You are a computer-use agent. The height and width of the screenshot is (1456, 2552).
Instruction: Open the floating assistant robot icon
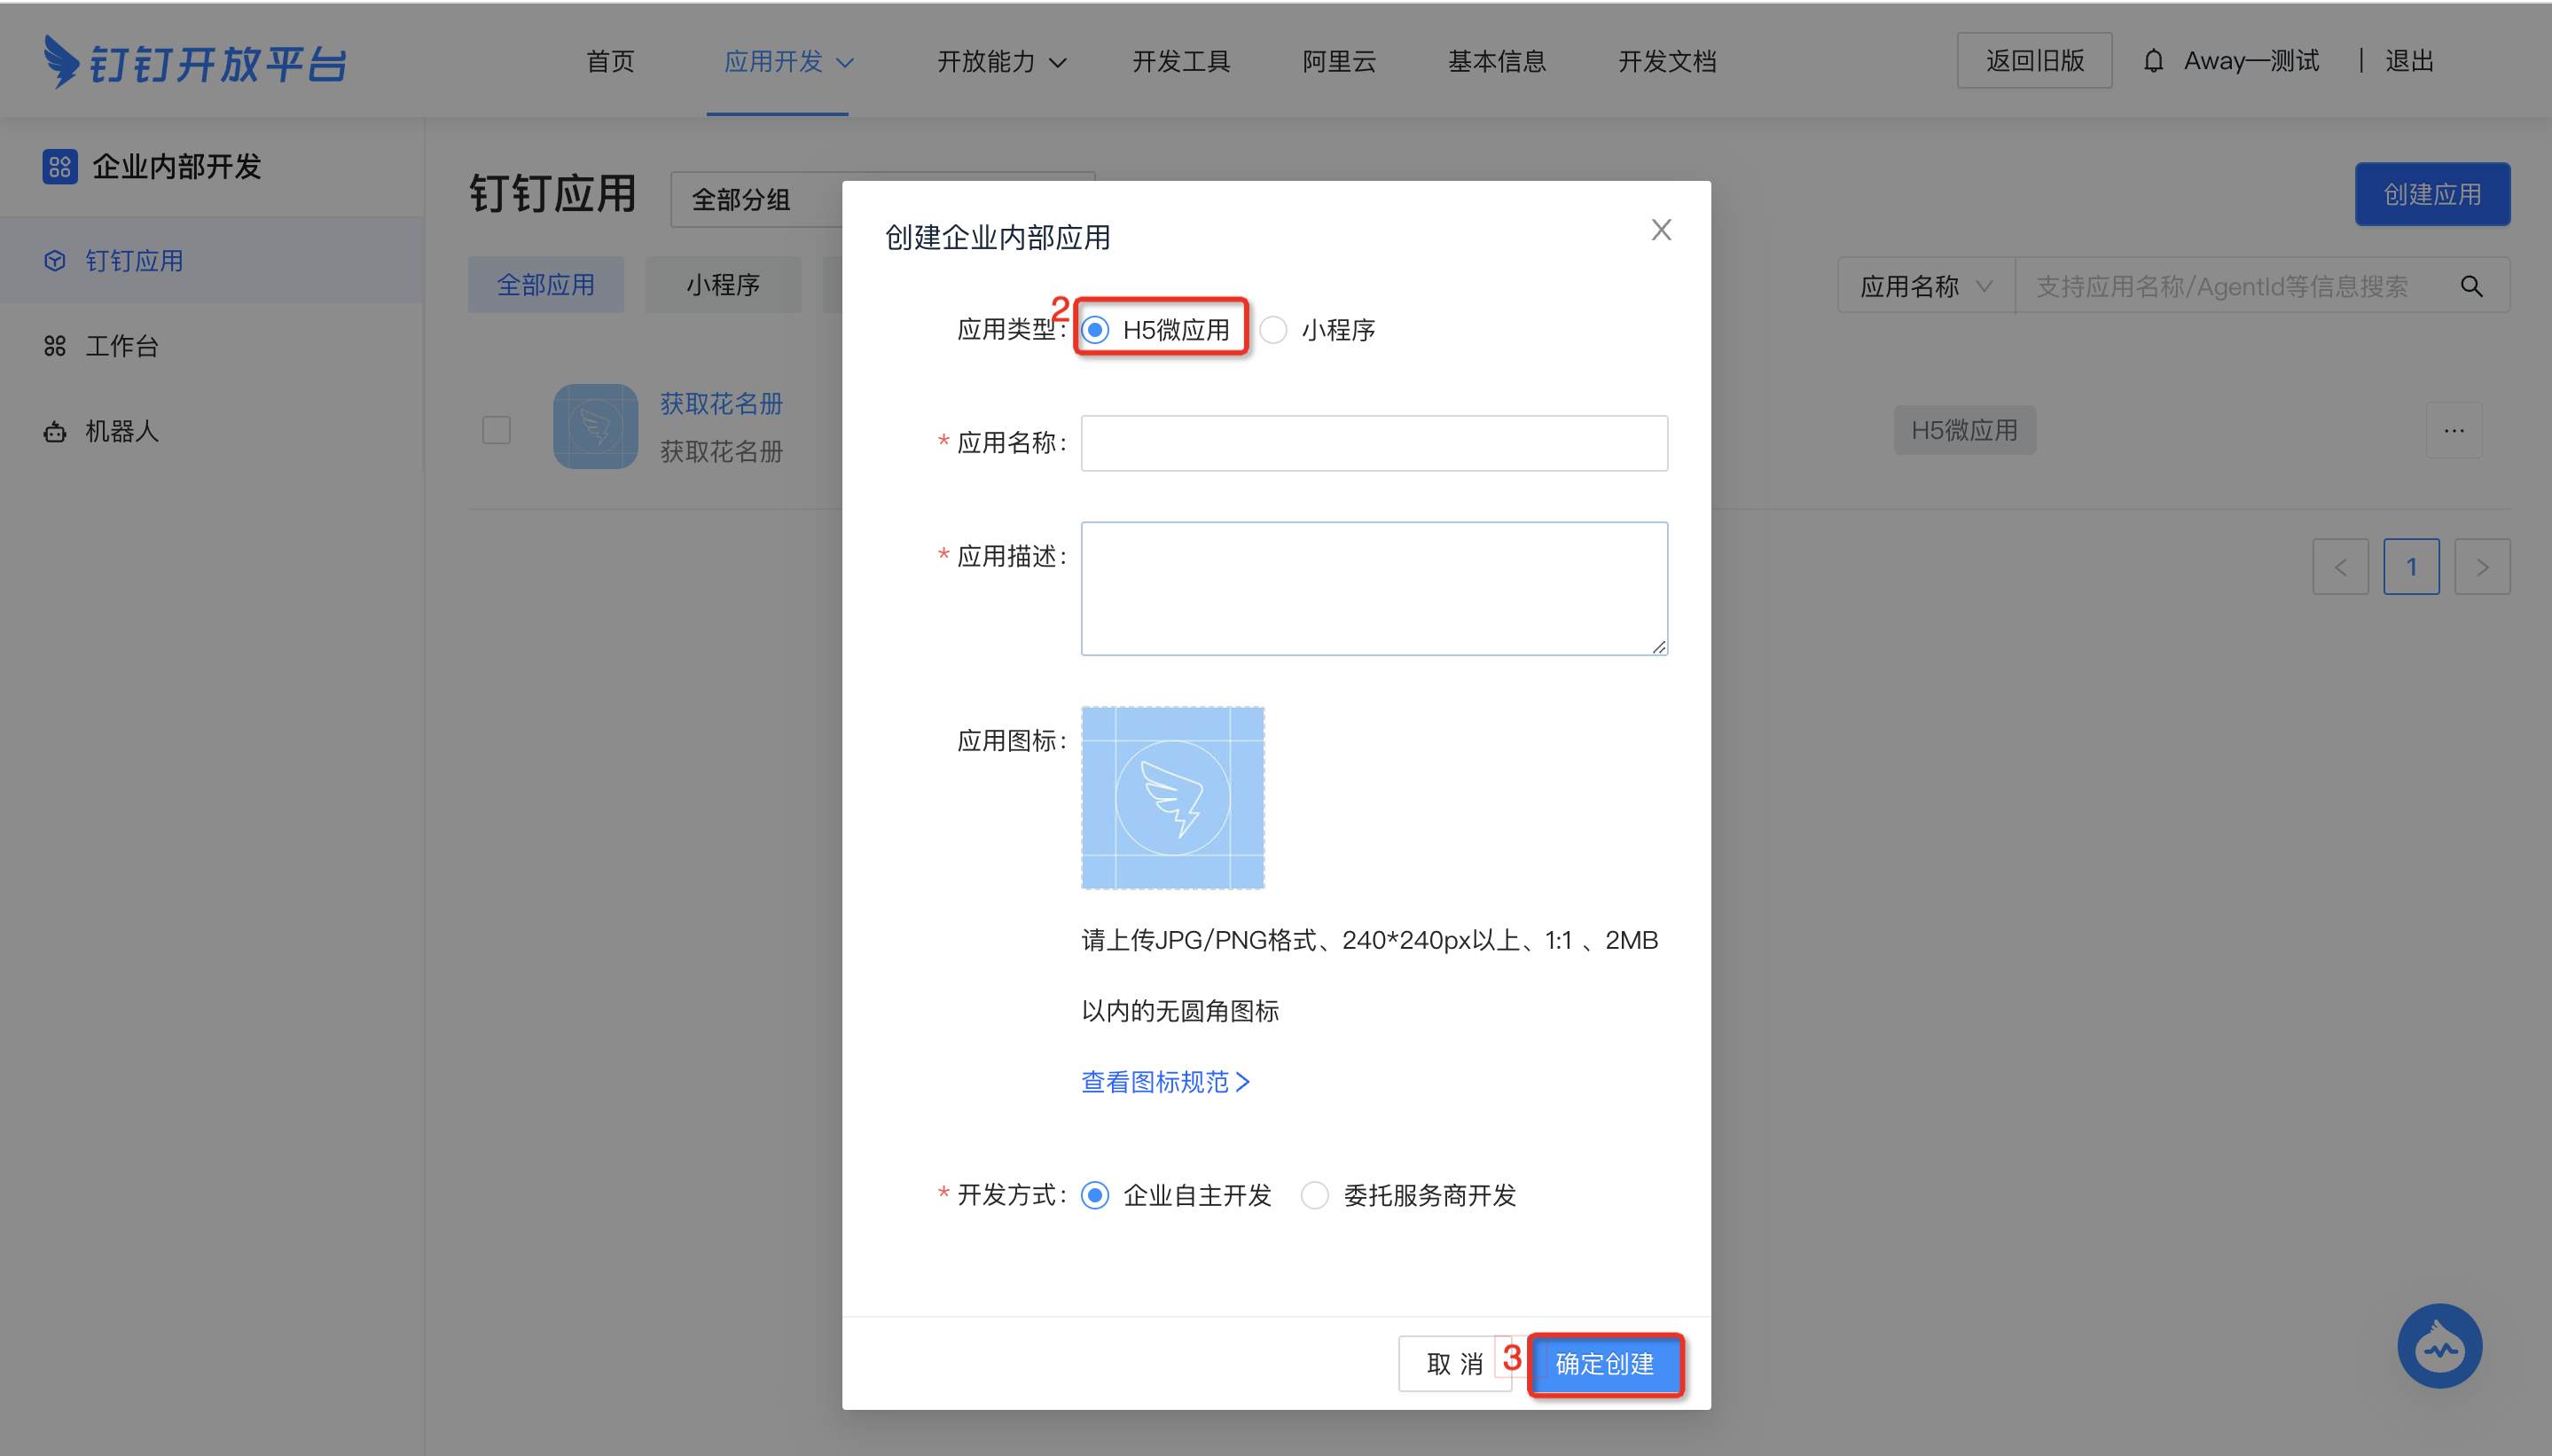(x=2439, y=1346)
